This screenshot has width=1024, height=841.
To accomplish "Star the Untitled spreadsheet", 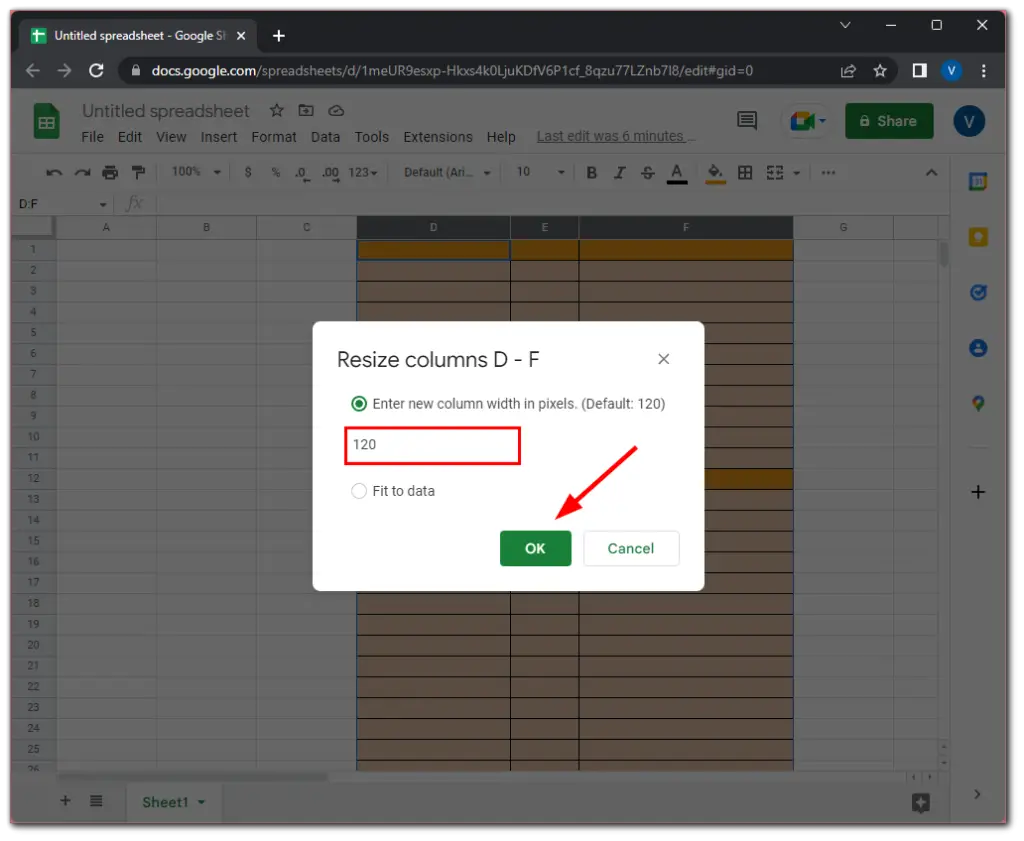I will 277,111.
